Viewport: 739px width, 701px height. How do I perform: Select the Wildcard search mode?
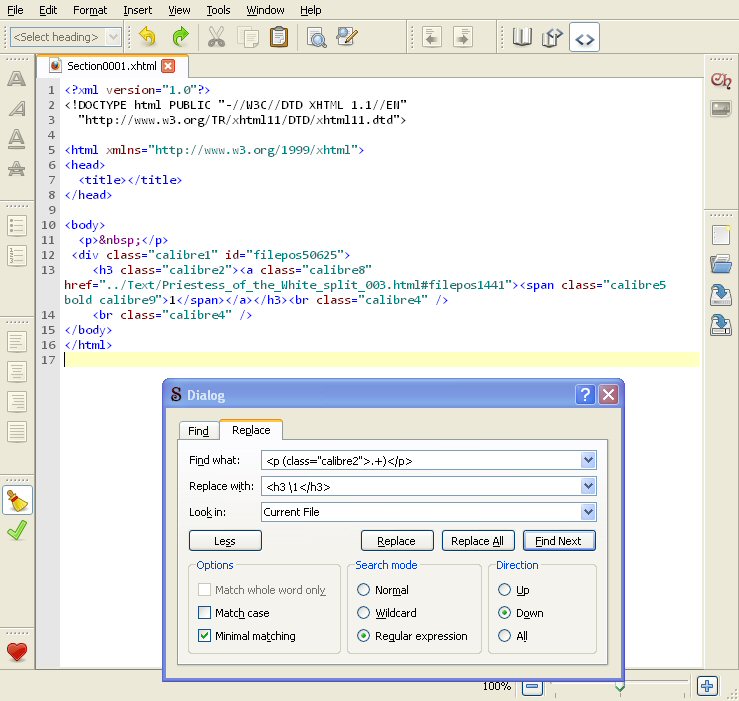[x=365, y=613]
